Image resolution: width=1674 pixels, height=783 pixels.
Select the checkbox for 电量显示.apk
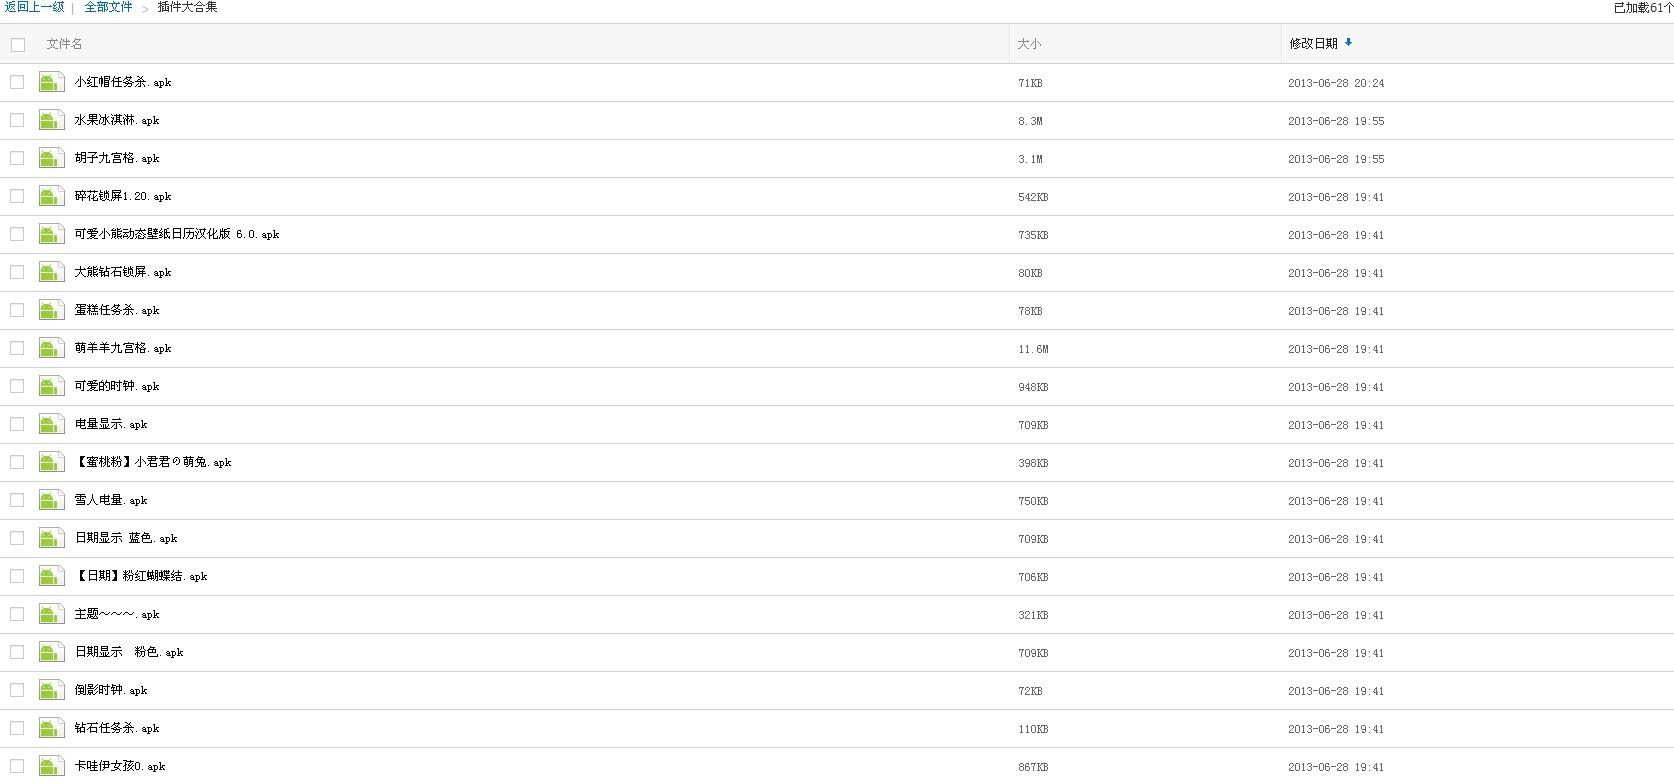point(17,424)
